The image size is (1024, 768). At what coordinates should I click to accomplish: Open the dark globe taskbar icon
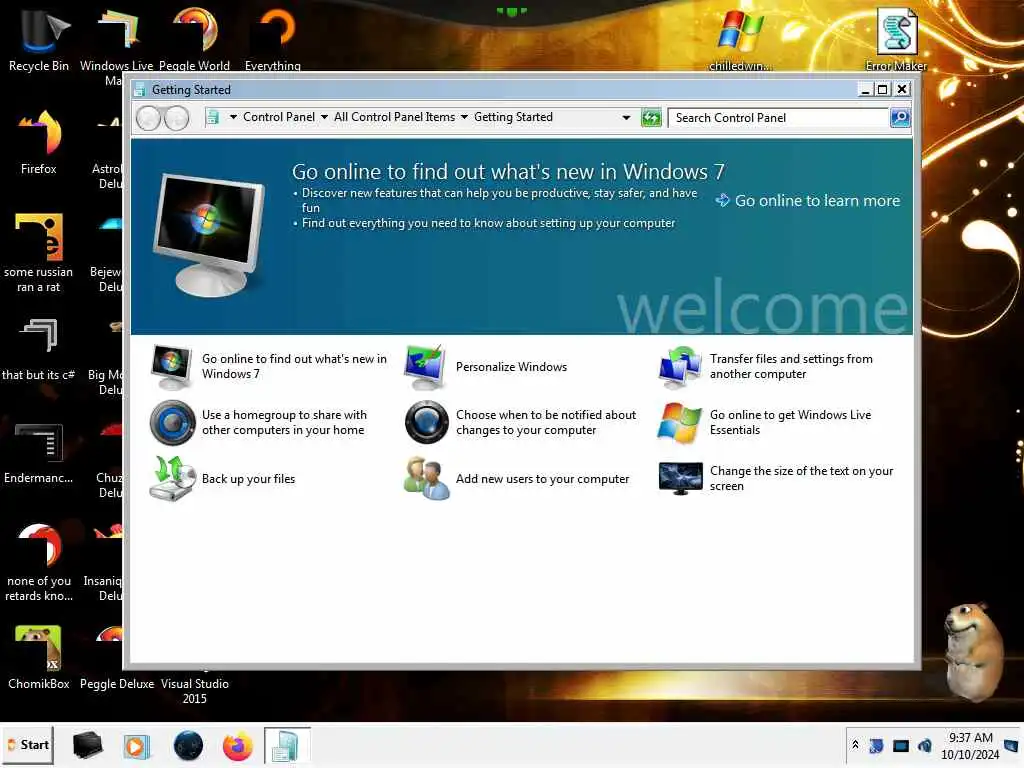[188, 745]
